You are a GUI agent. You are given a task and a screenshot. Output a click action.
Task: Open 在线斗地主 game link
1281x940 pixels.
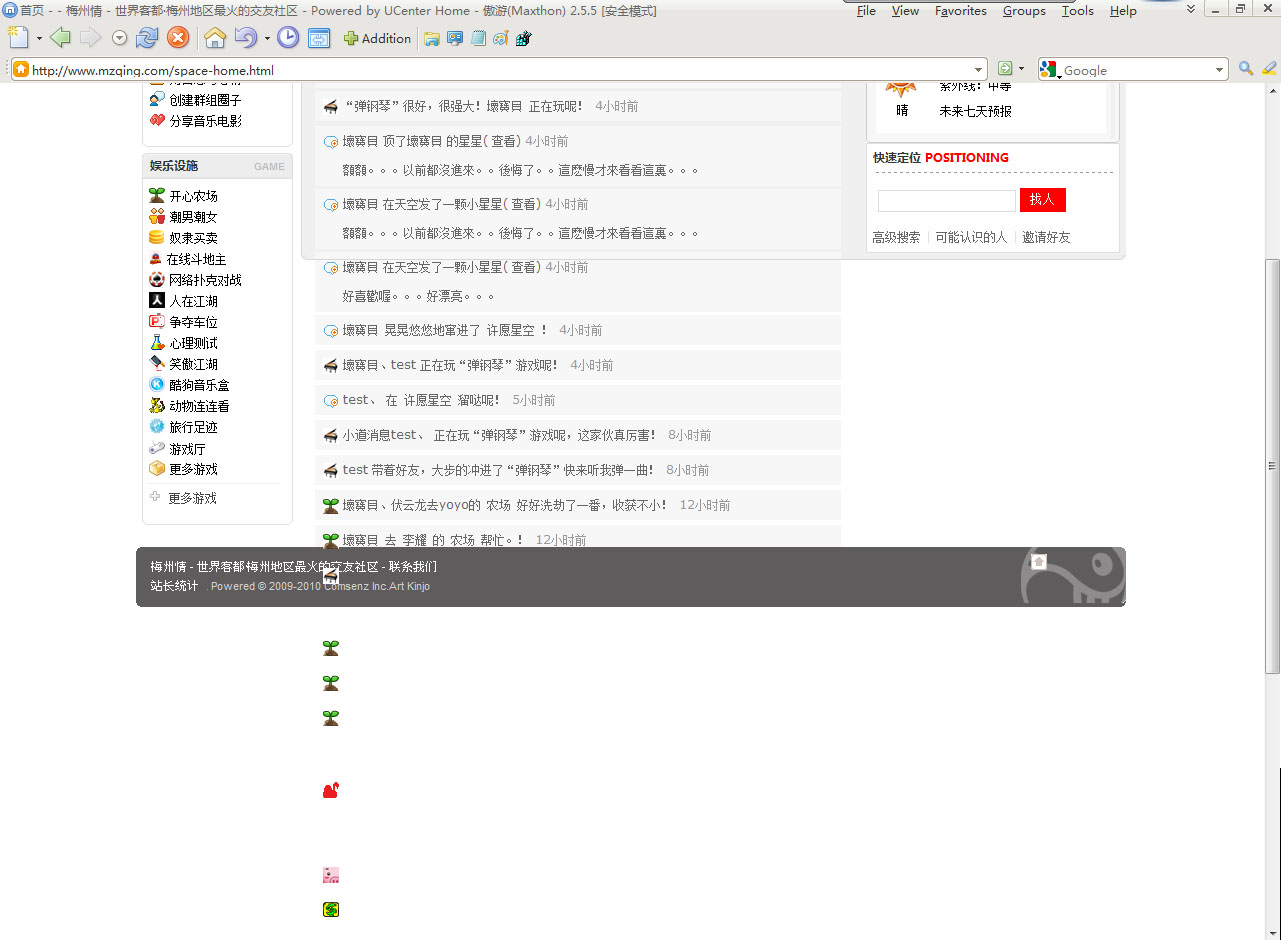coord(196,259)
